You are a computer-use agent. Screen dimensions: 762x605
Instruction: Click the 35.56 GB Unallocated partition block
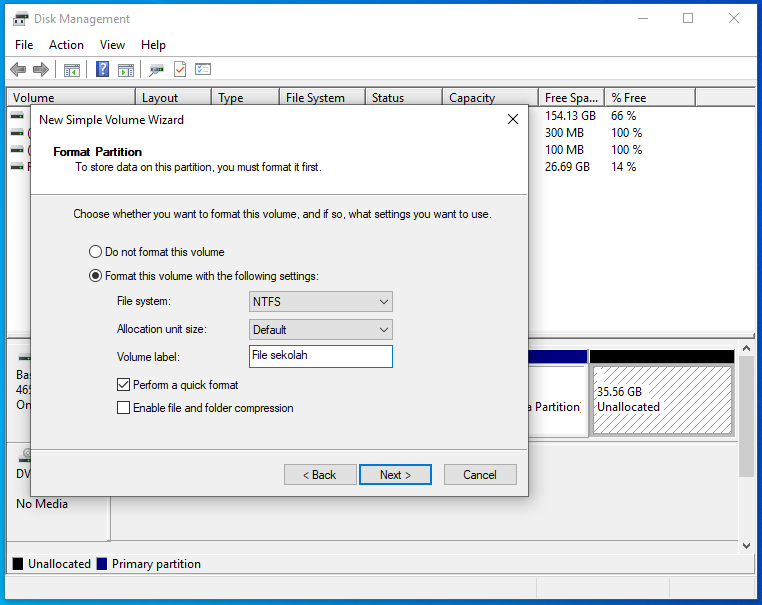click(x=661, y=400)
